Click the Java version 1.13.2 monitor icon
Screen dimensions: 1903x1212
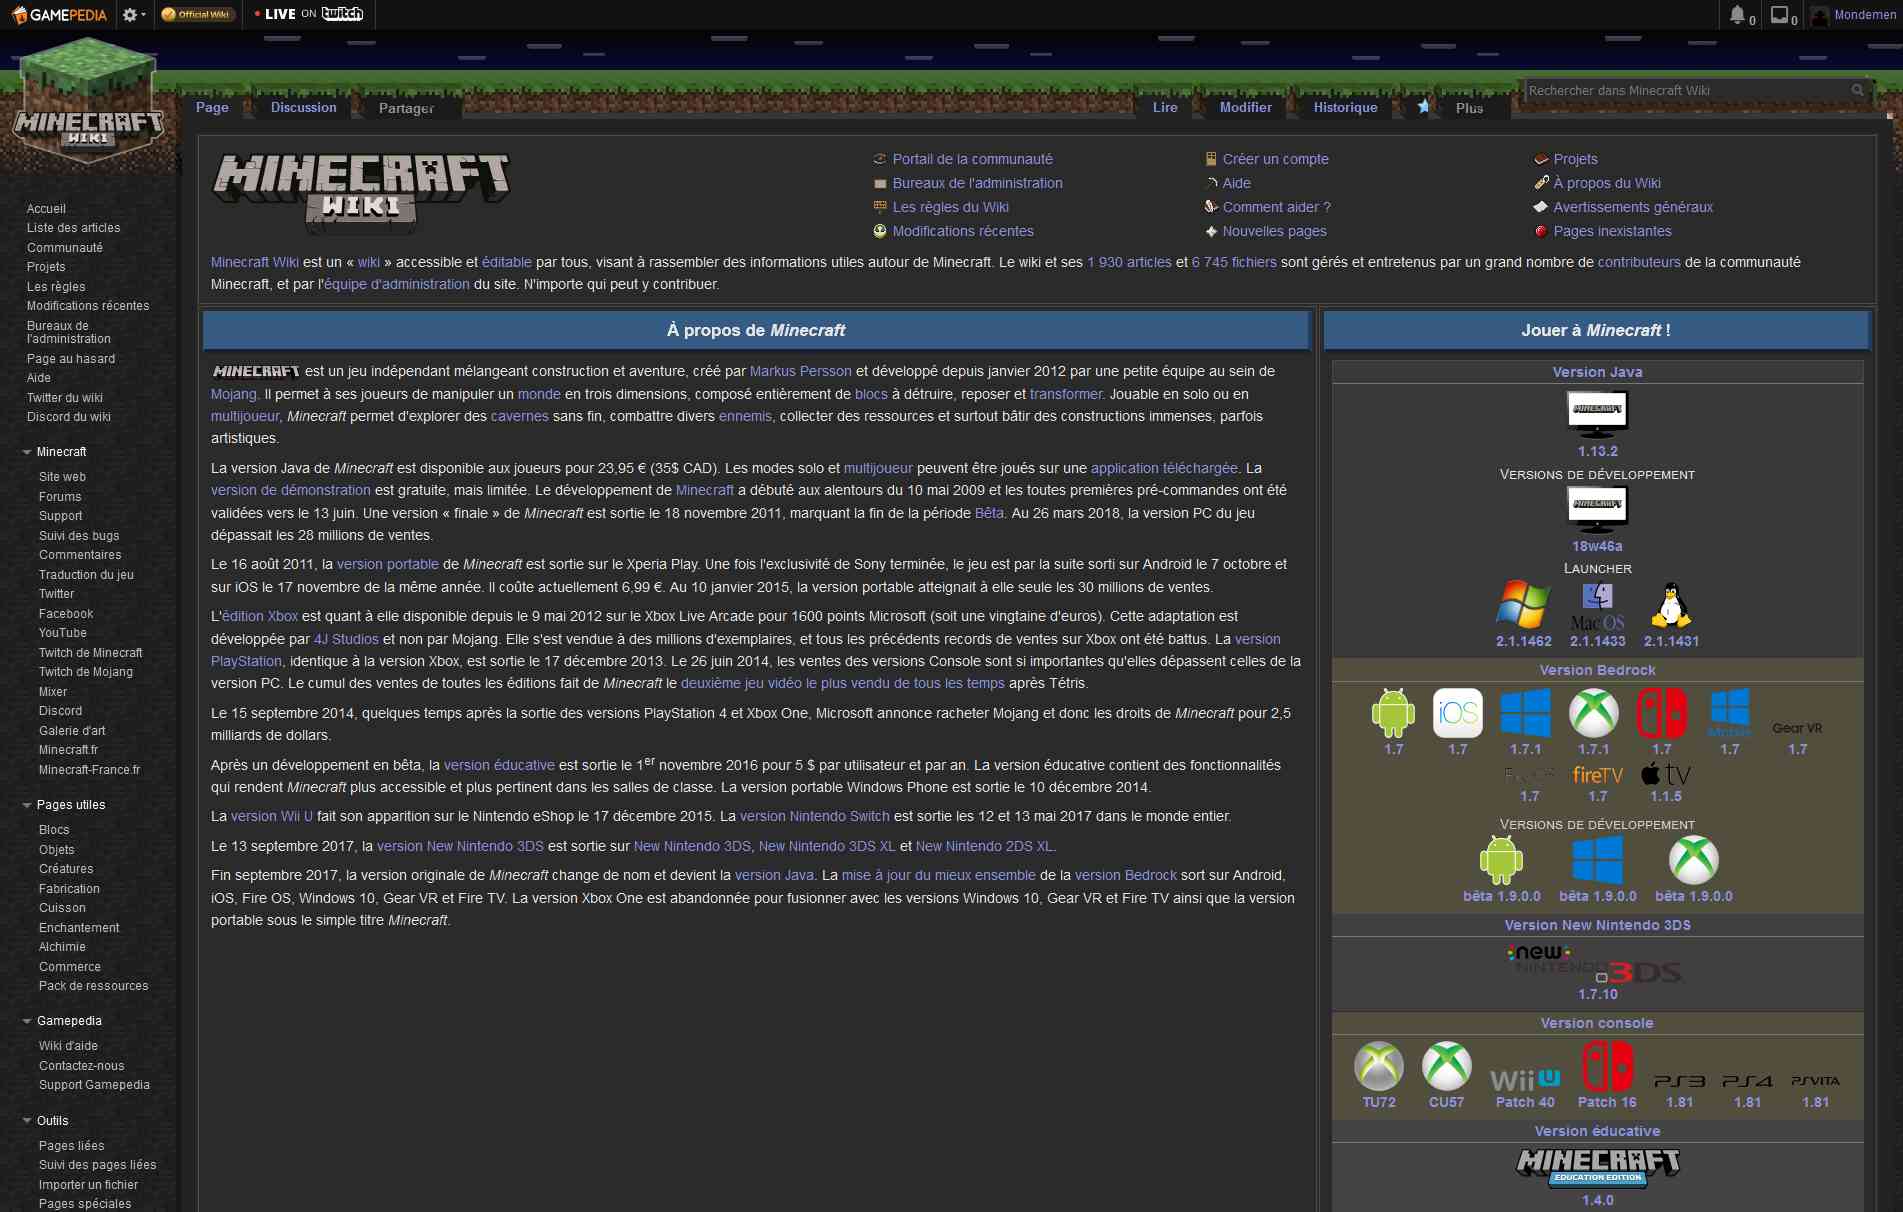(1597, 413)
